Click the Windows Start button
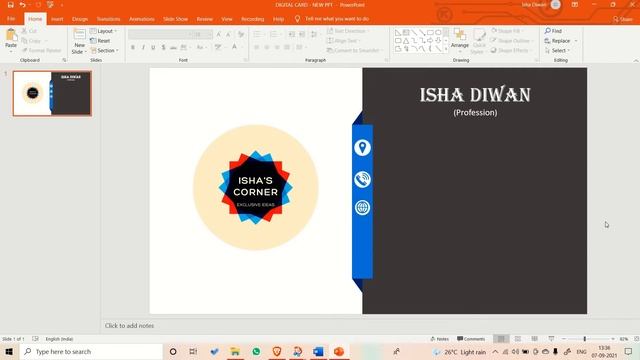The width and height of the screenshot is (640, 360). point(9,351)
